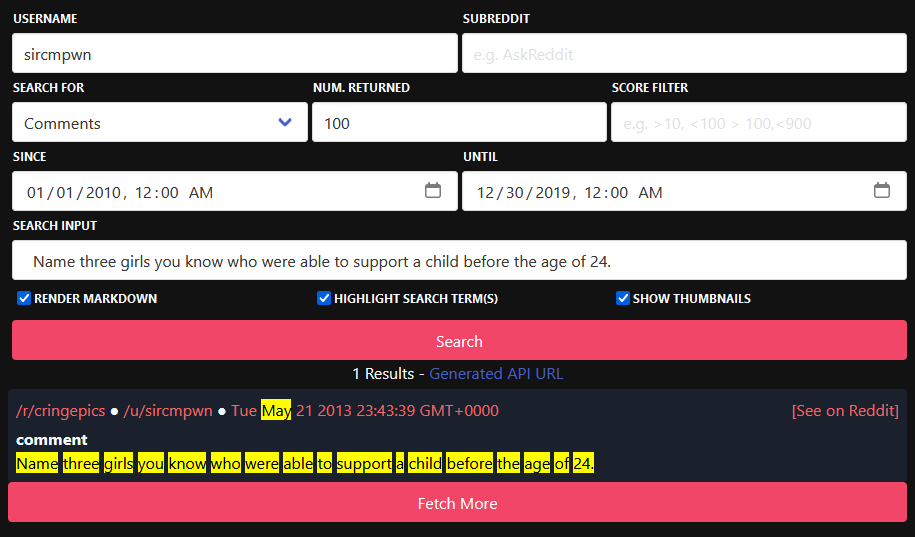The width and height of the screenshot is (915, 537).
Task: Toggle Highlight Search Term(s) checkbox
Action: [324, 298]
